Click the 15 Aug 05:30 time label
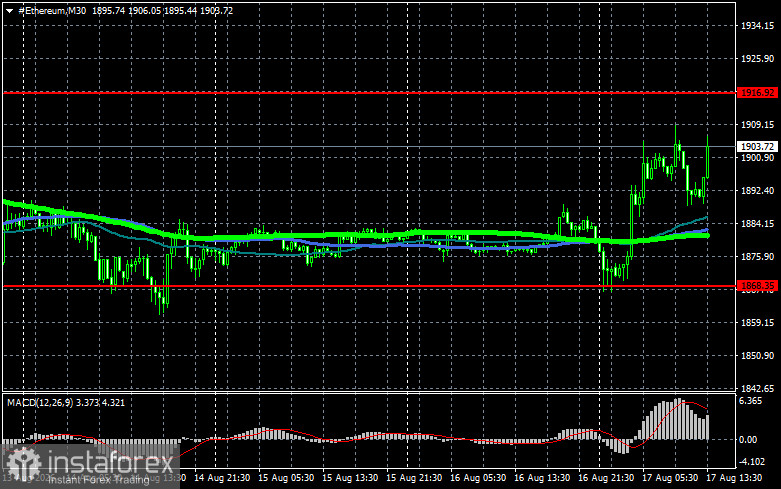 pyautogui.click(x=286, y=478)
